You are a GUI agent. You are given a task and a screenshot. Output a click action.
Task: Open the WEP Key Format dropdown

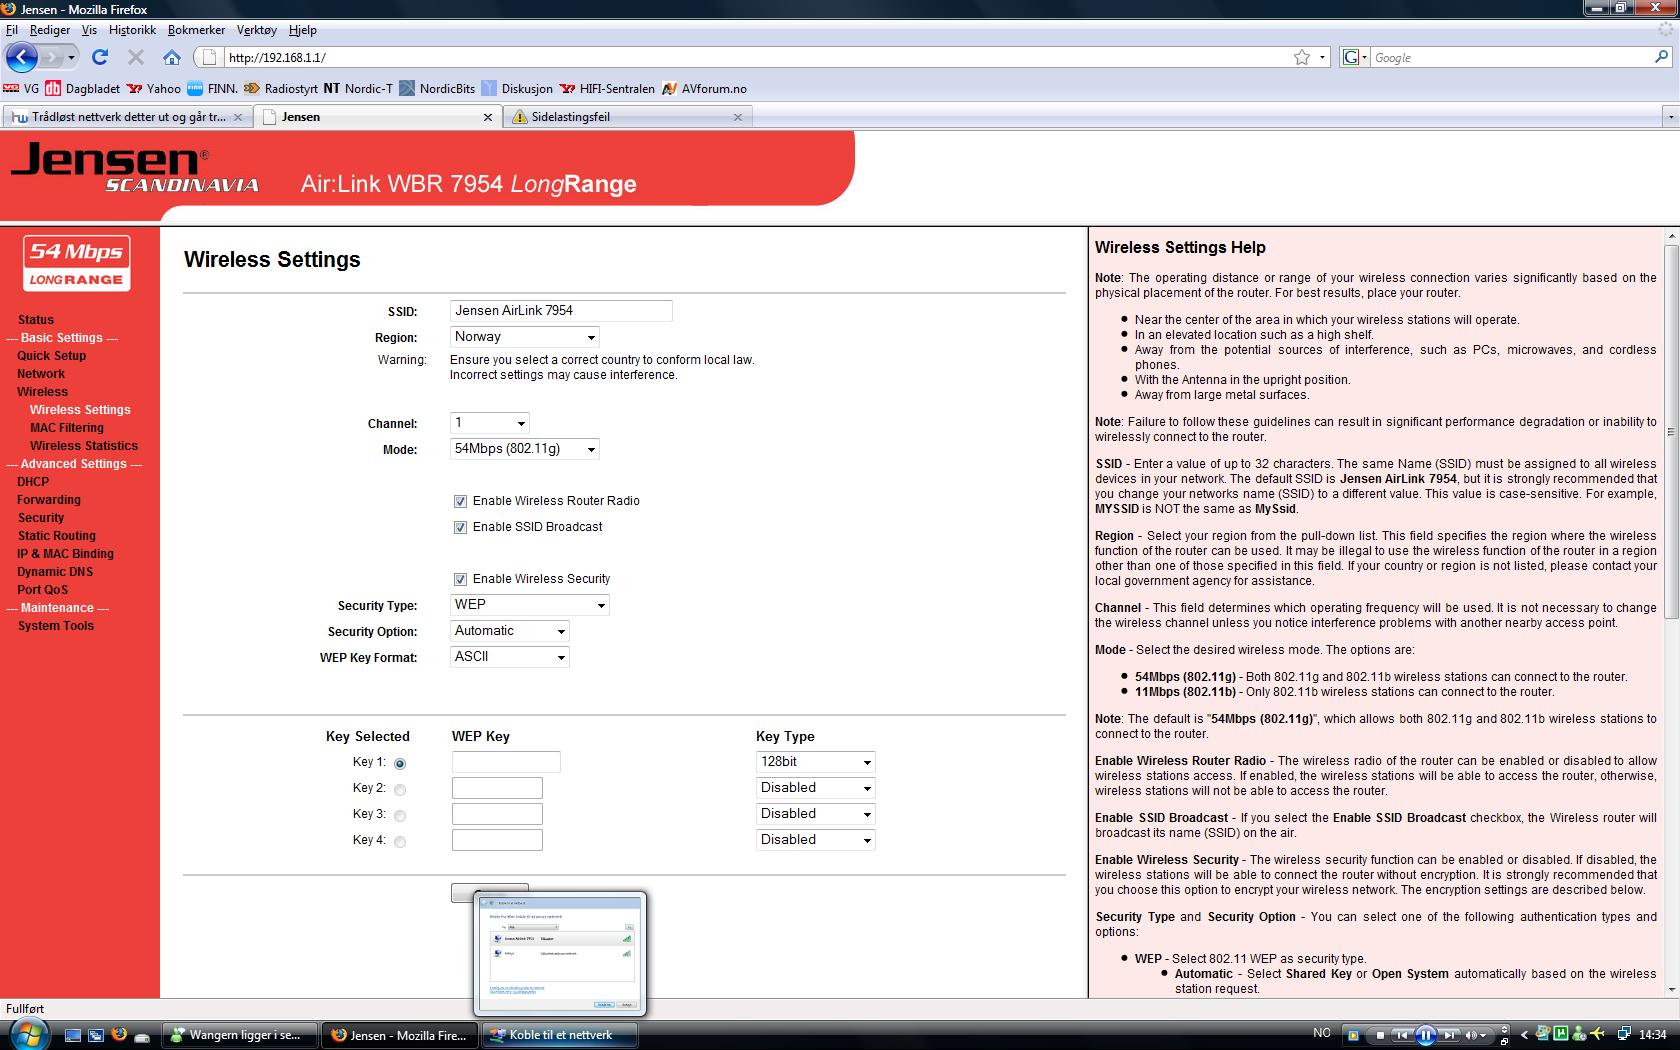coord(510,657)
